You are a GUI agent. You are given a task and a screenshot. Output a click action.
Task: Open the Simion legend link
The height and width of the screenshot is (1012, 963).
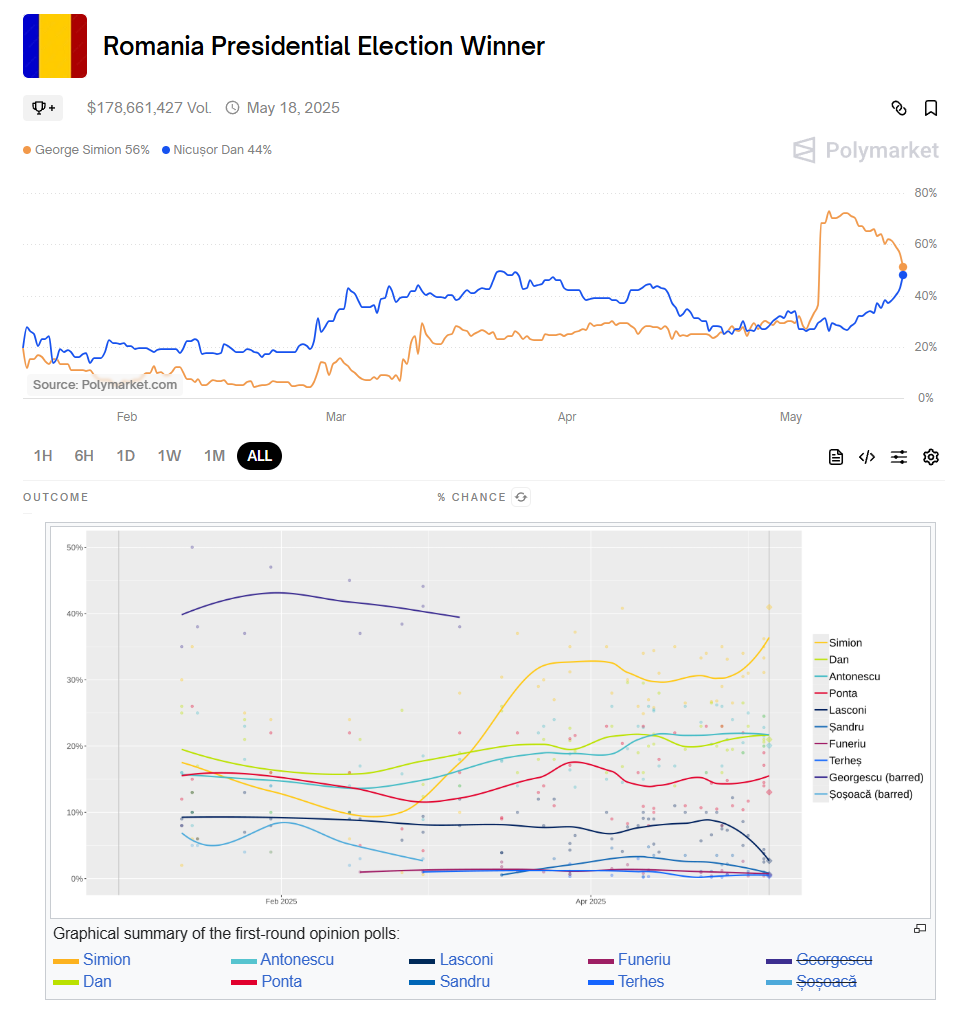tap(107, 960)
